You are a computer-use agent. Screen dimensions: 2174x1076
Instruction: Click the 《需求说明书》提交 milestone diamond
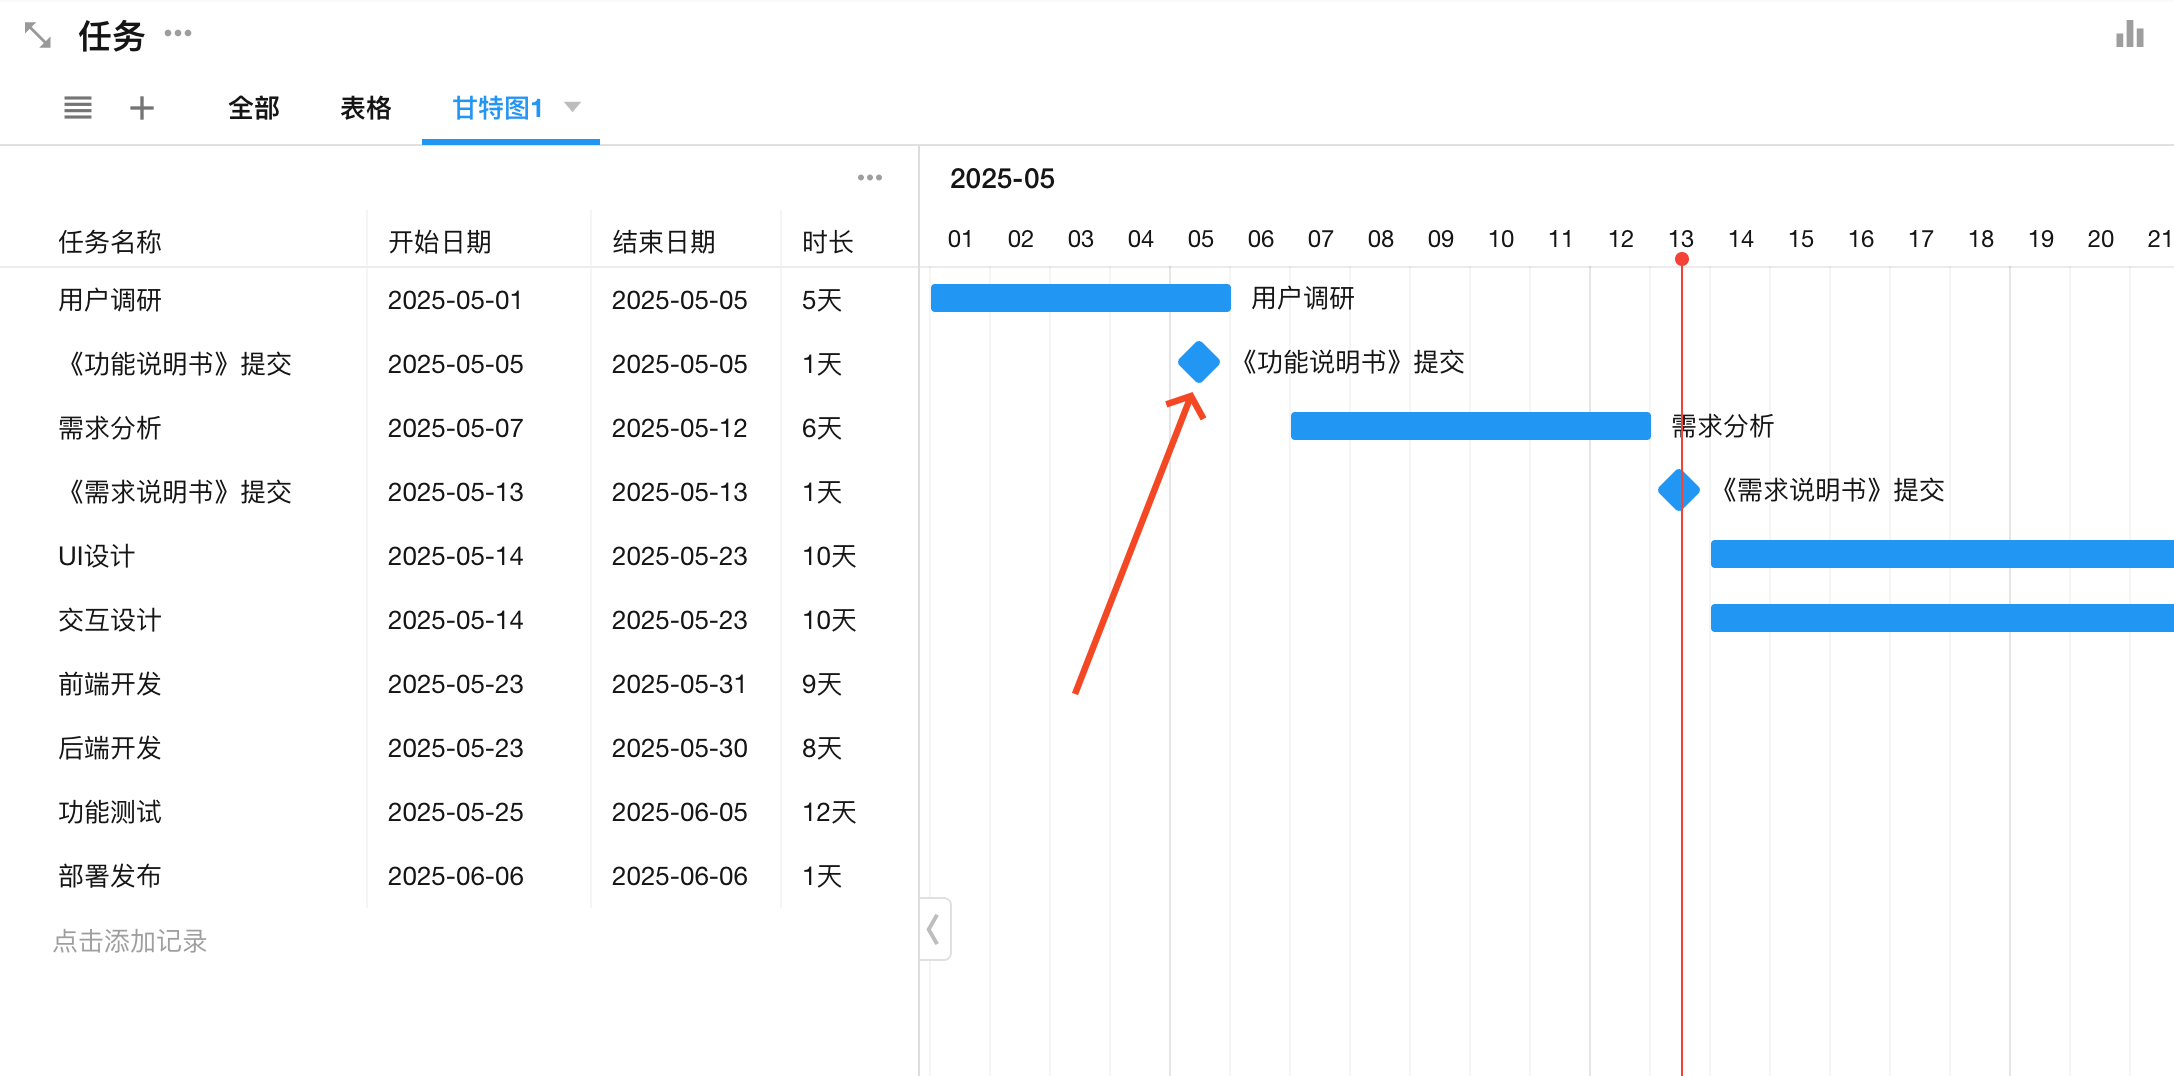tap(1678, 490)
